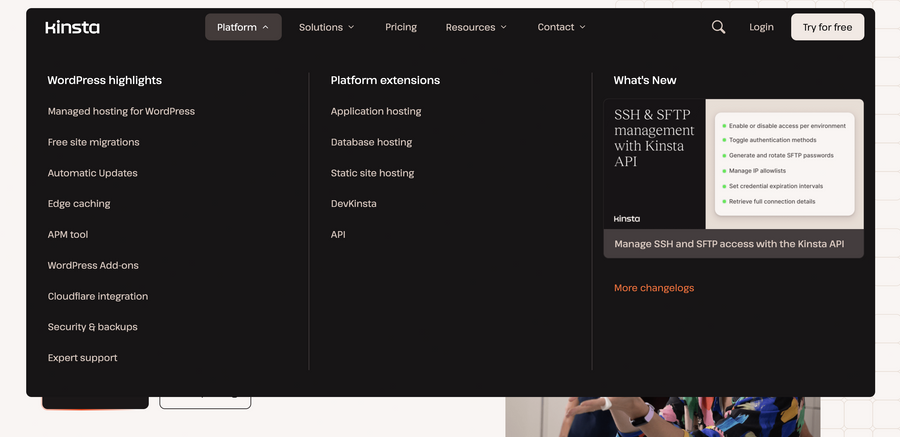
Task: Open the Edge caching page
Action: click(79, 204)
